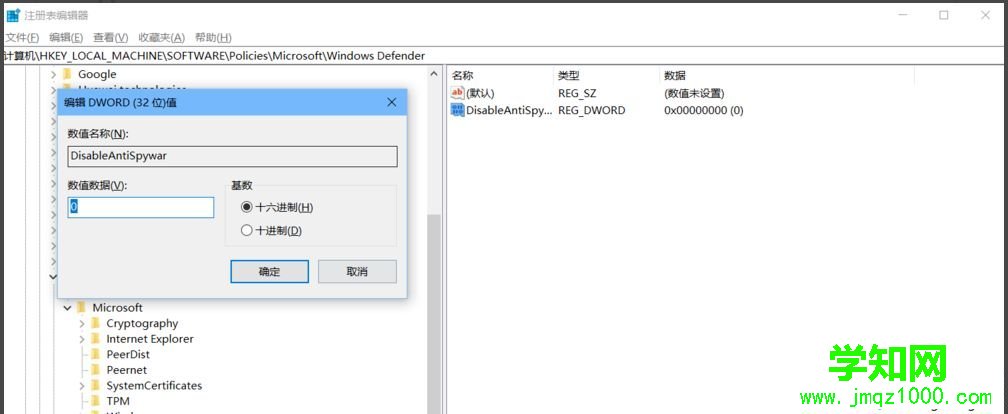Image resolution: width=1008 pixels, height=414 pixels.
Task: Select the Internet Explorer tree label
Action: pos(150,339)
